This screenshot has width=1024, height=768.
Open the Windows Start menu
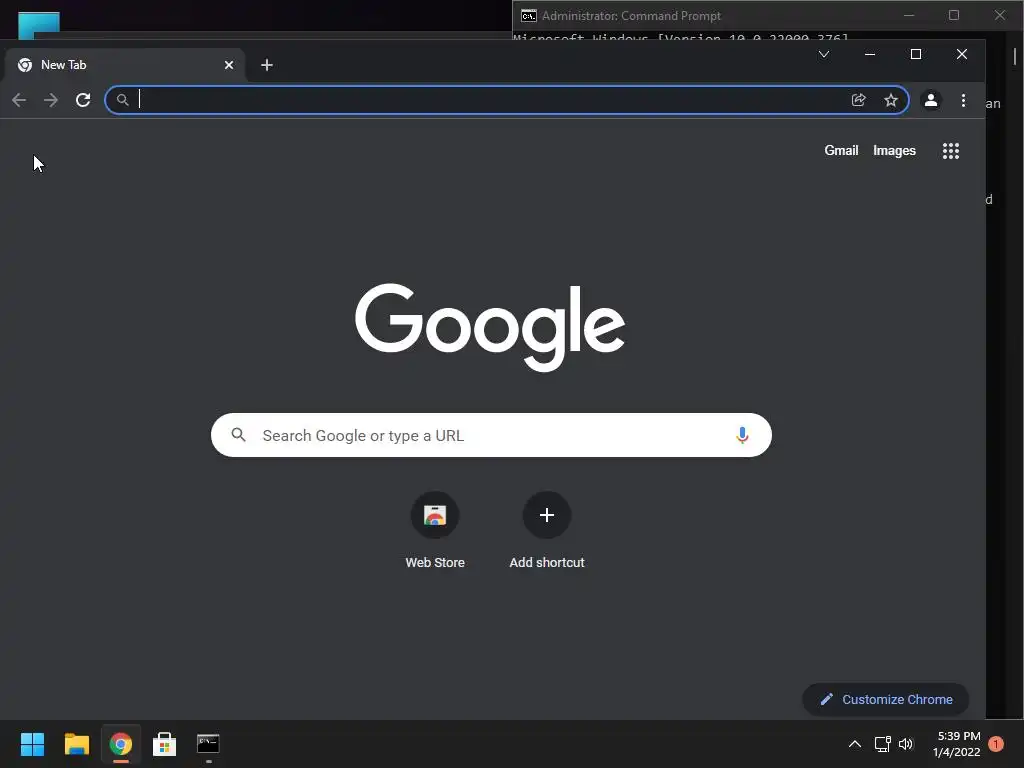pos(32,744)
